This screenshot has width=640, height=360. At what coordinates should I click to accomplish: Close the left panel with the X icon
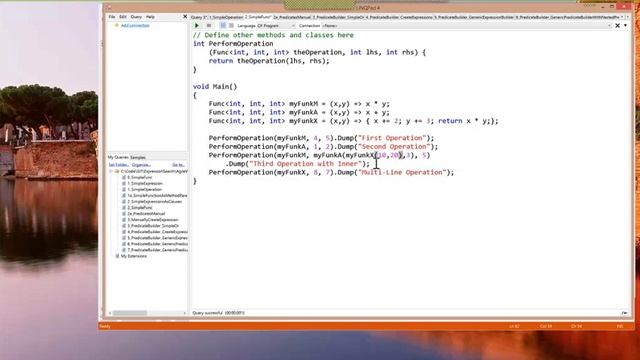(x=185, y=17)
